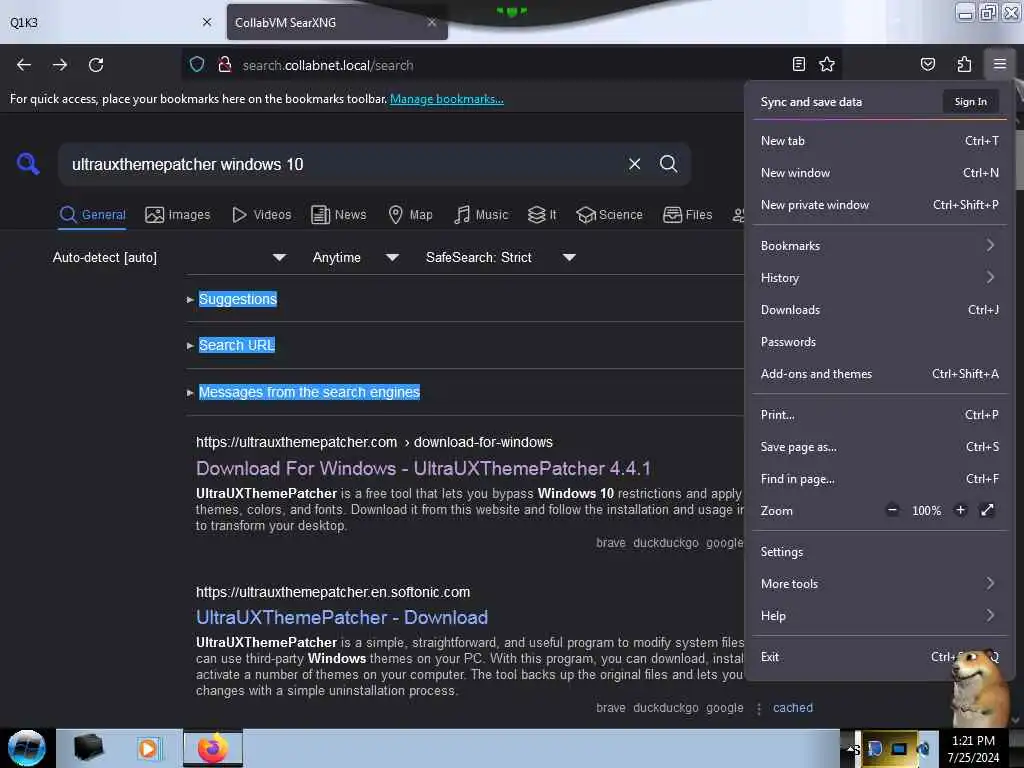Toggle reader view icon in address bar
Viewport: 1024px width, 768px height.
click(798, 64)
